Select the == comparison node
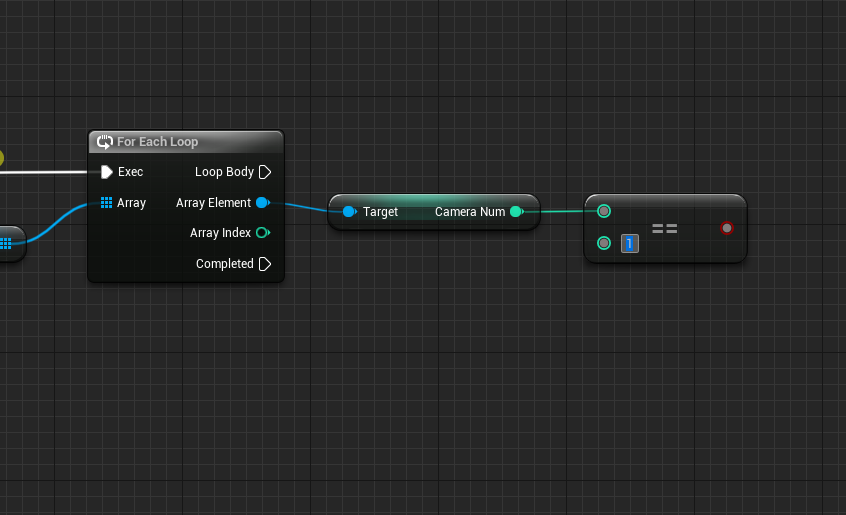846x515 pixels. pyautogui.click(x=665, y=229)
